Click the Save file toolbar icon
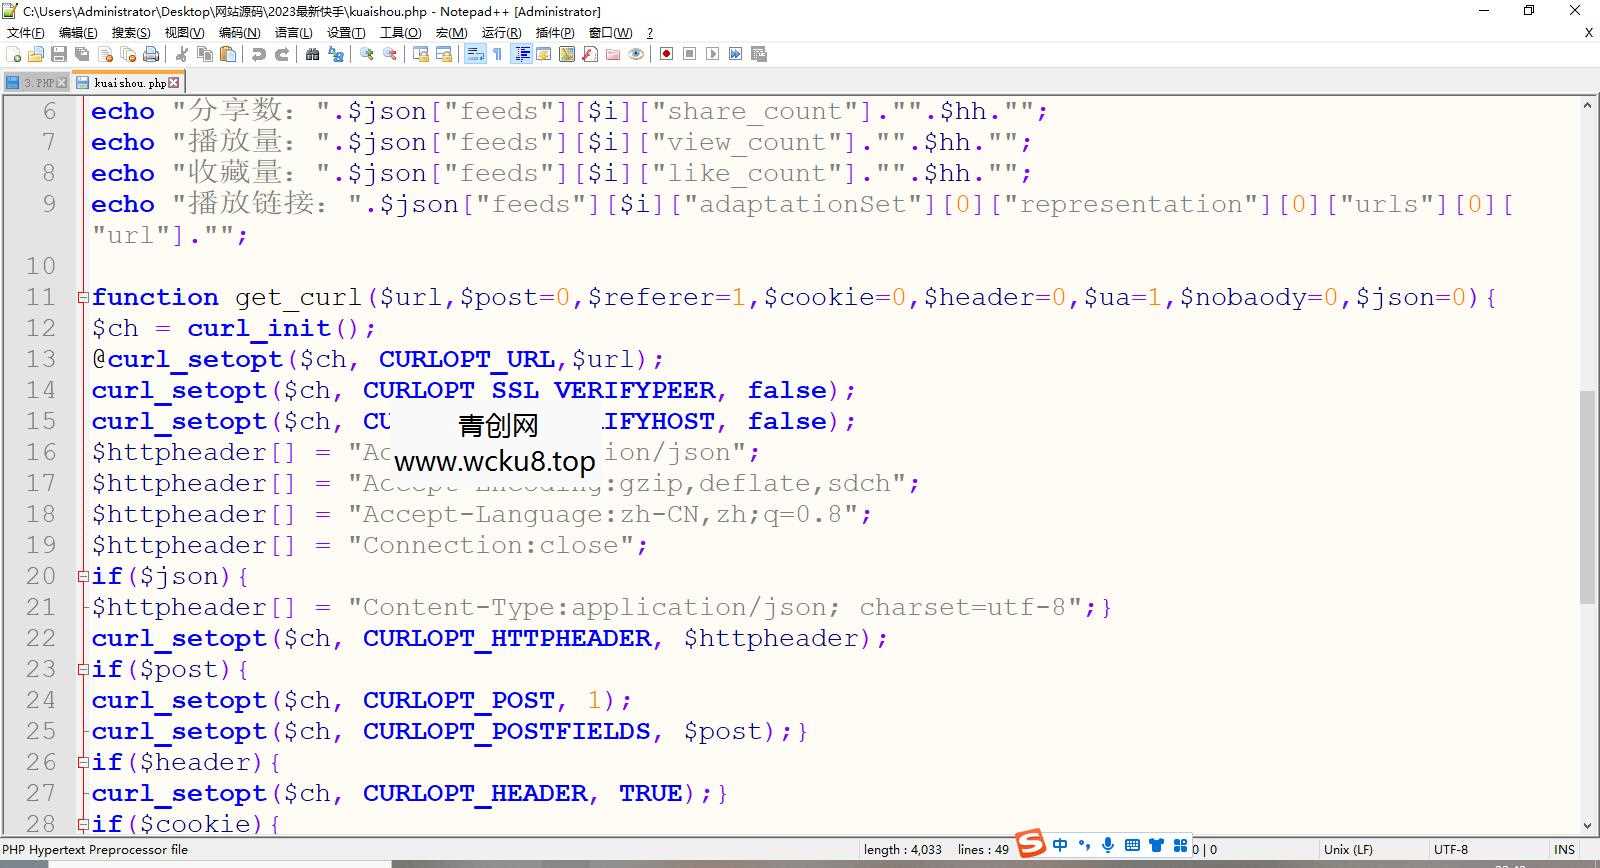Screen dimensions: 1600x868 (x=59, y=54)
